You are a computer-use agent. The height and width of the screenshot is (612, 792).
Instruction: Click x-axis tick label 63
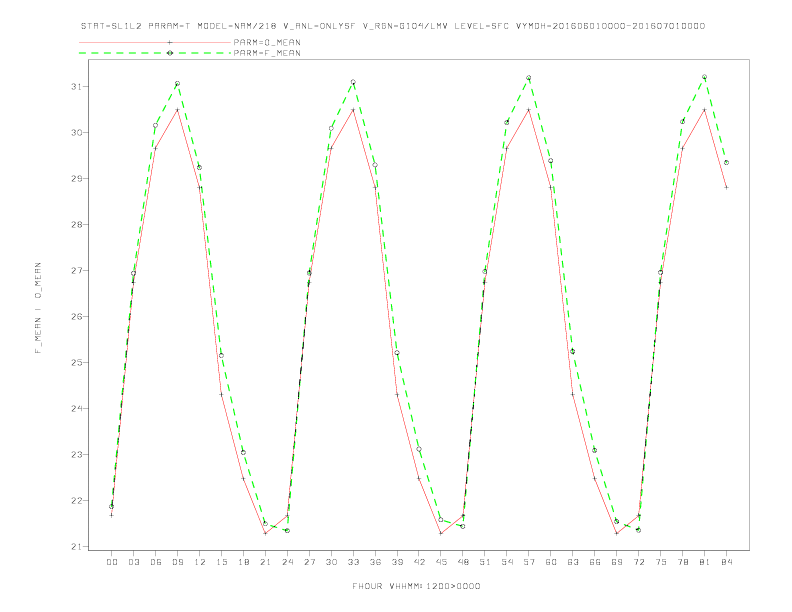pyautogui.click(x=573, y=562)
